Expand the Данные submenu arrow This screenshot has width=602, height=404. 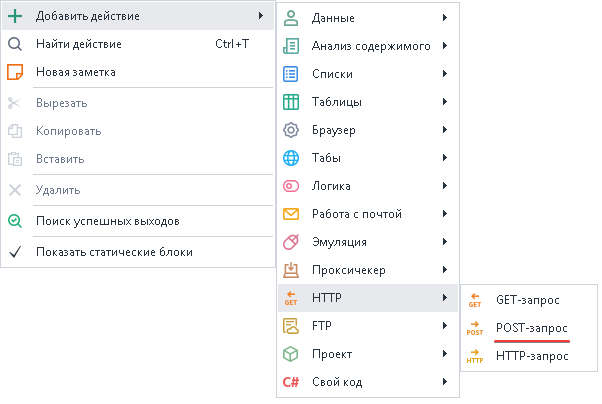pyautogui.click(x=444, y=18)
